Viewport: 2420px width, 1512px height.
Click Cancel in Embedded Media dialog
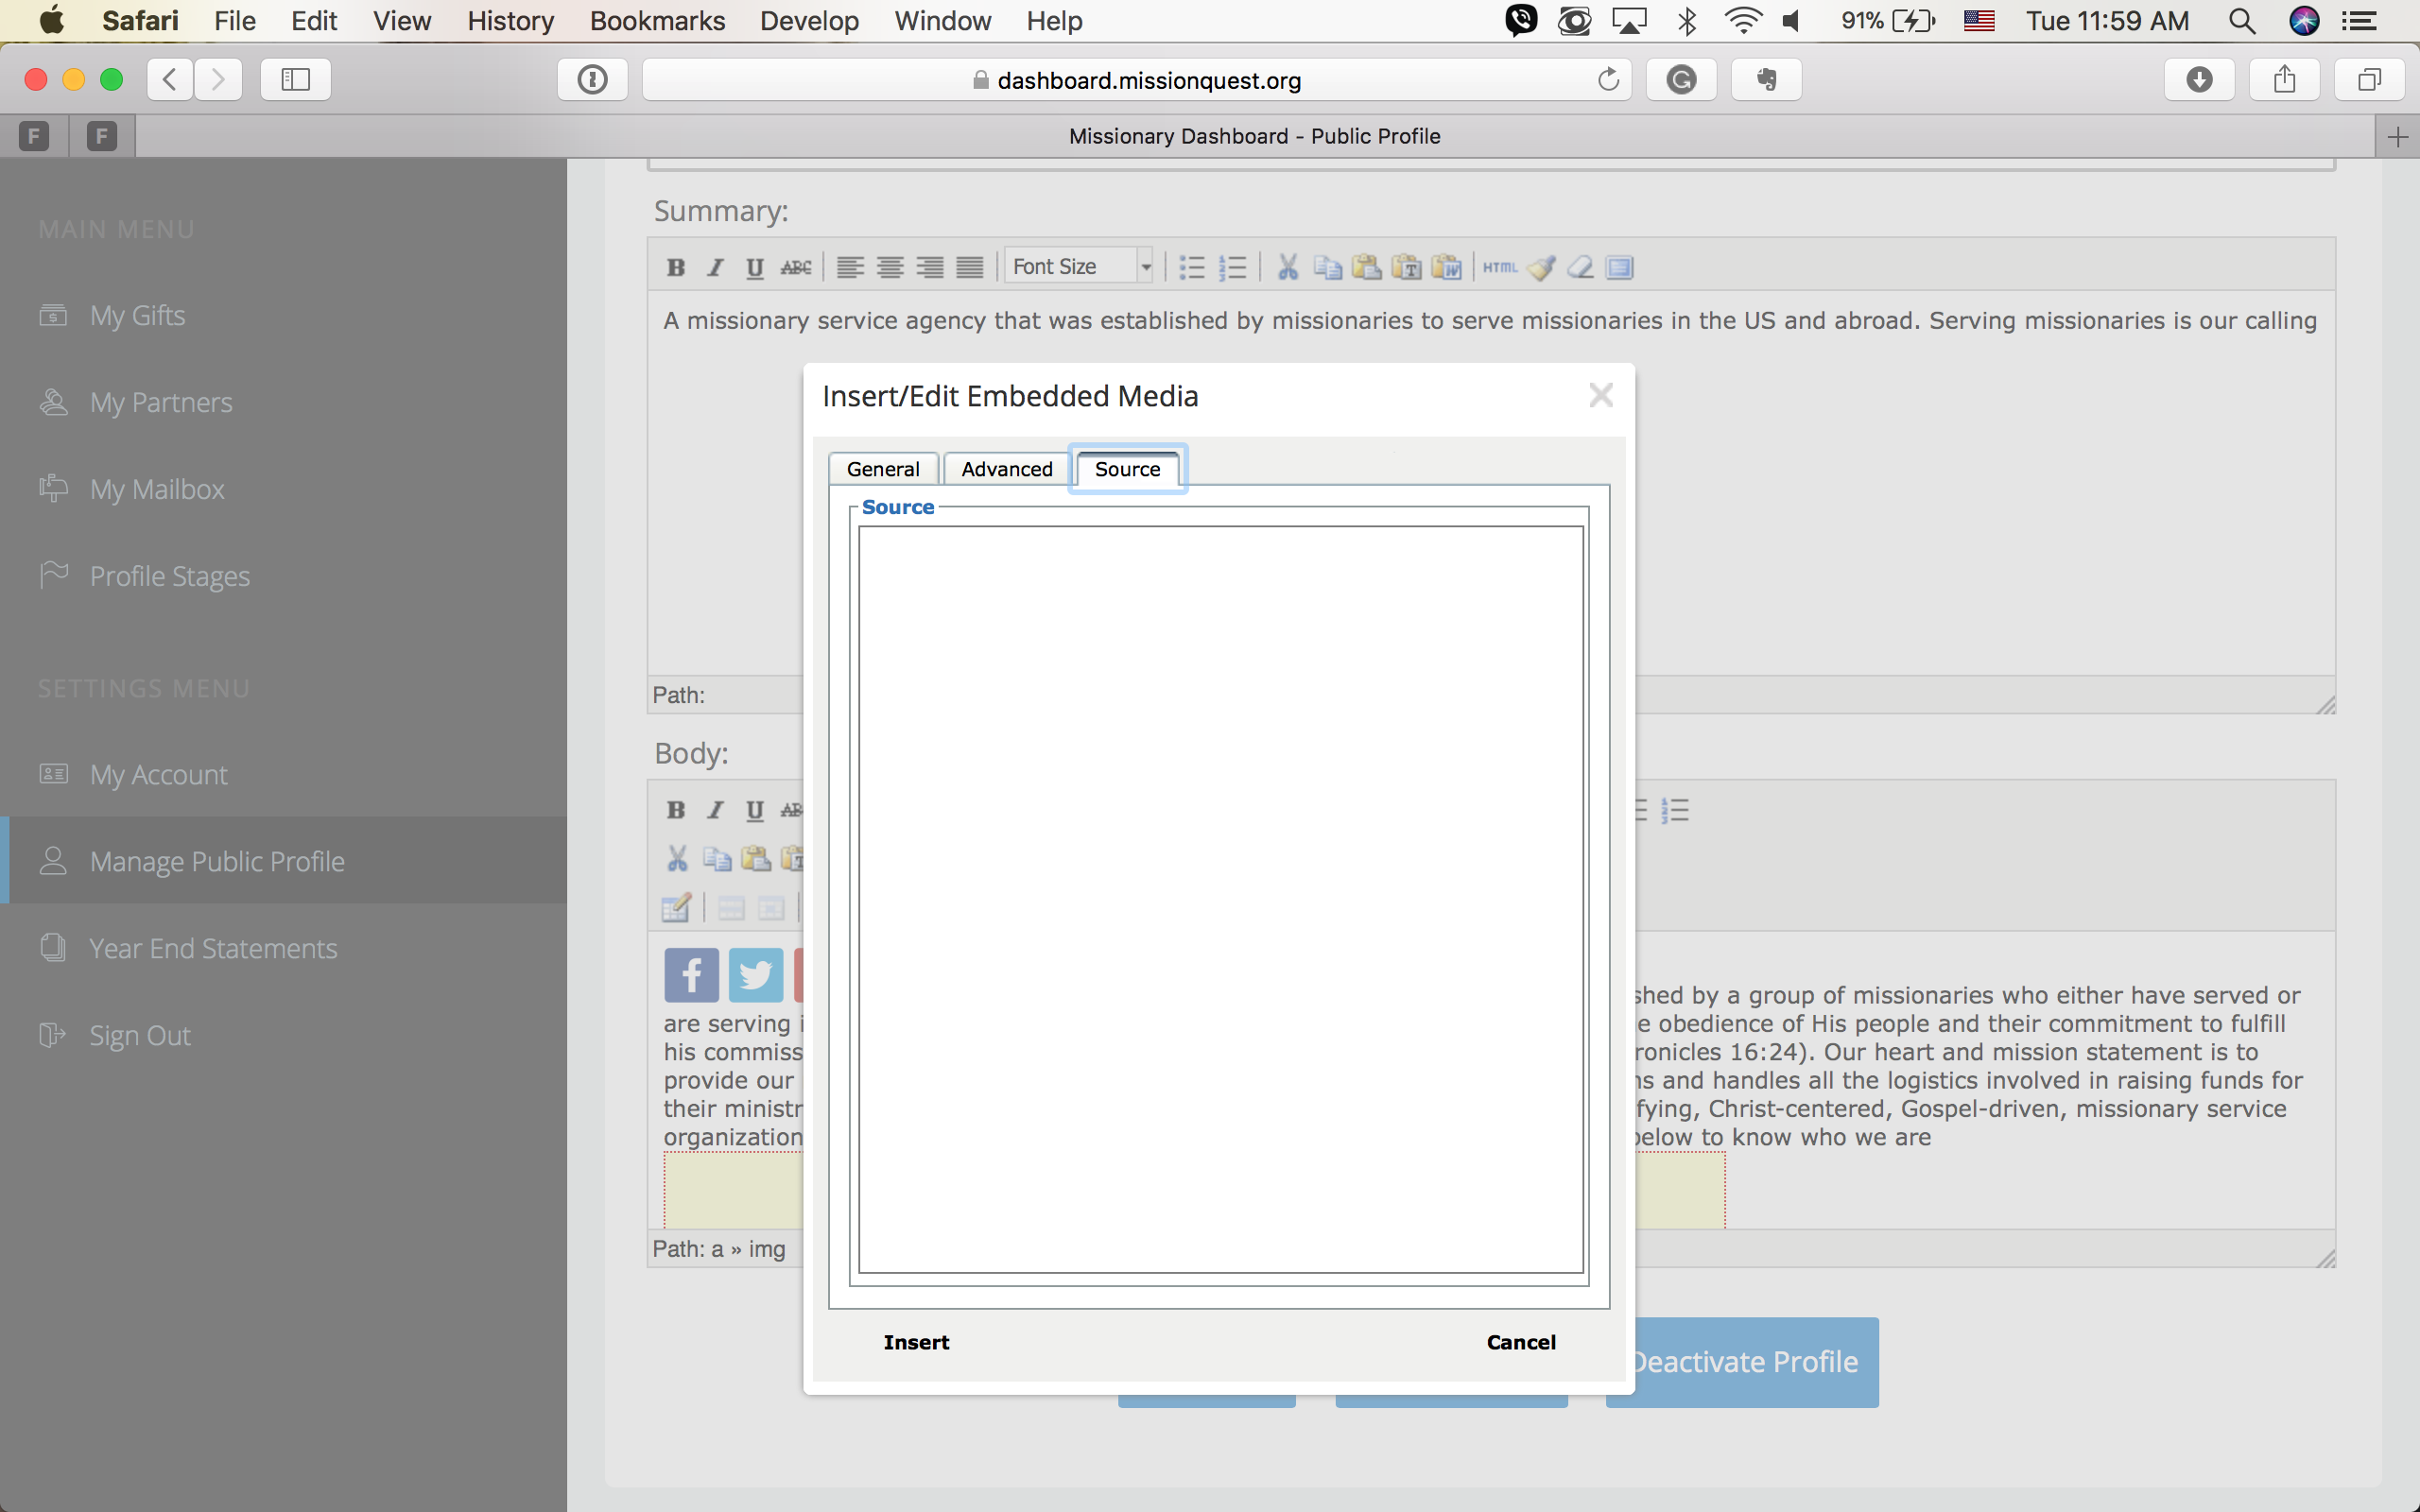pyautogui.click(x=1520, y=1342)
